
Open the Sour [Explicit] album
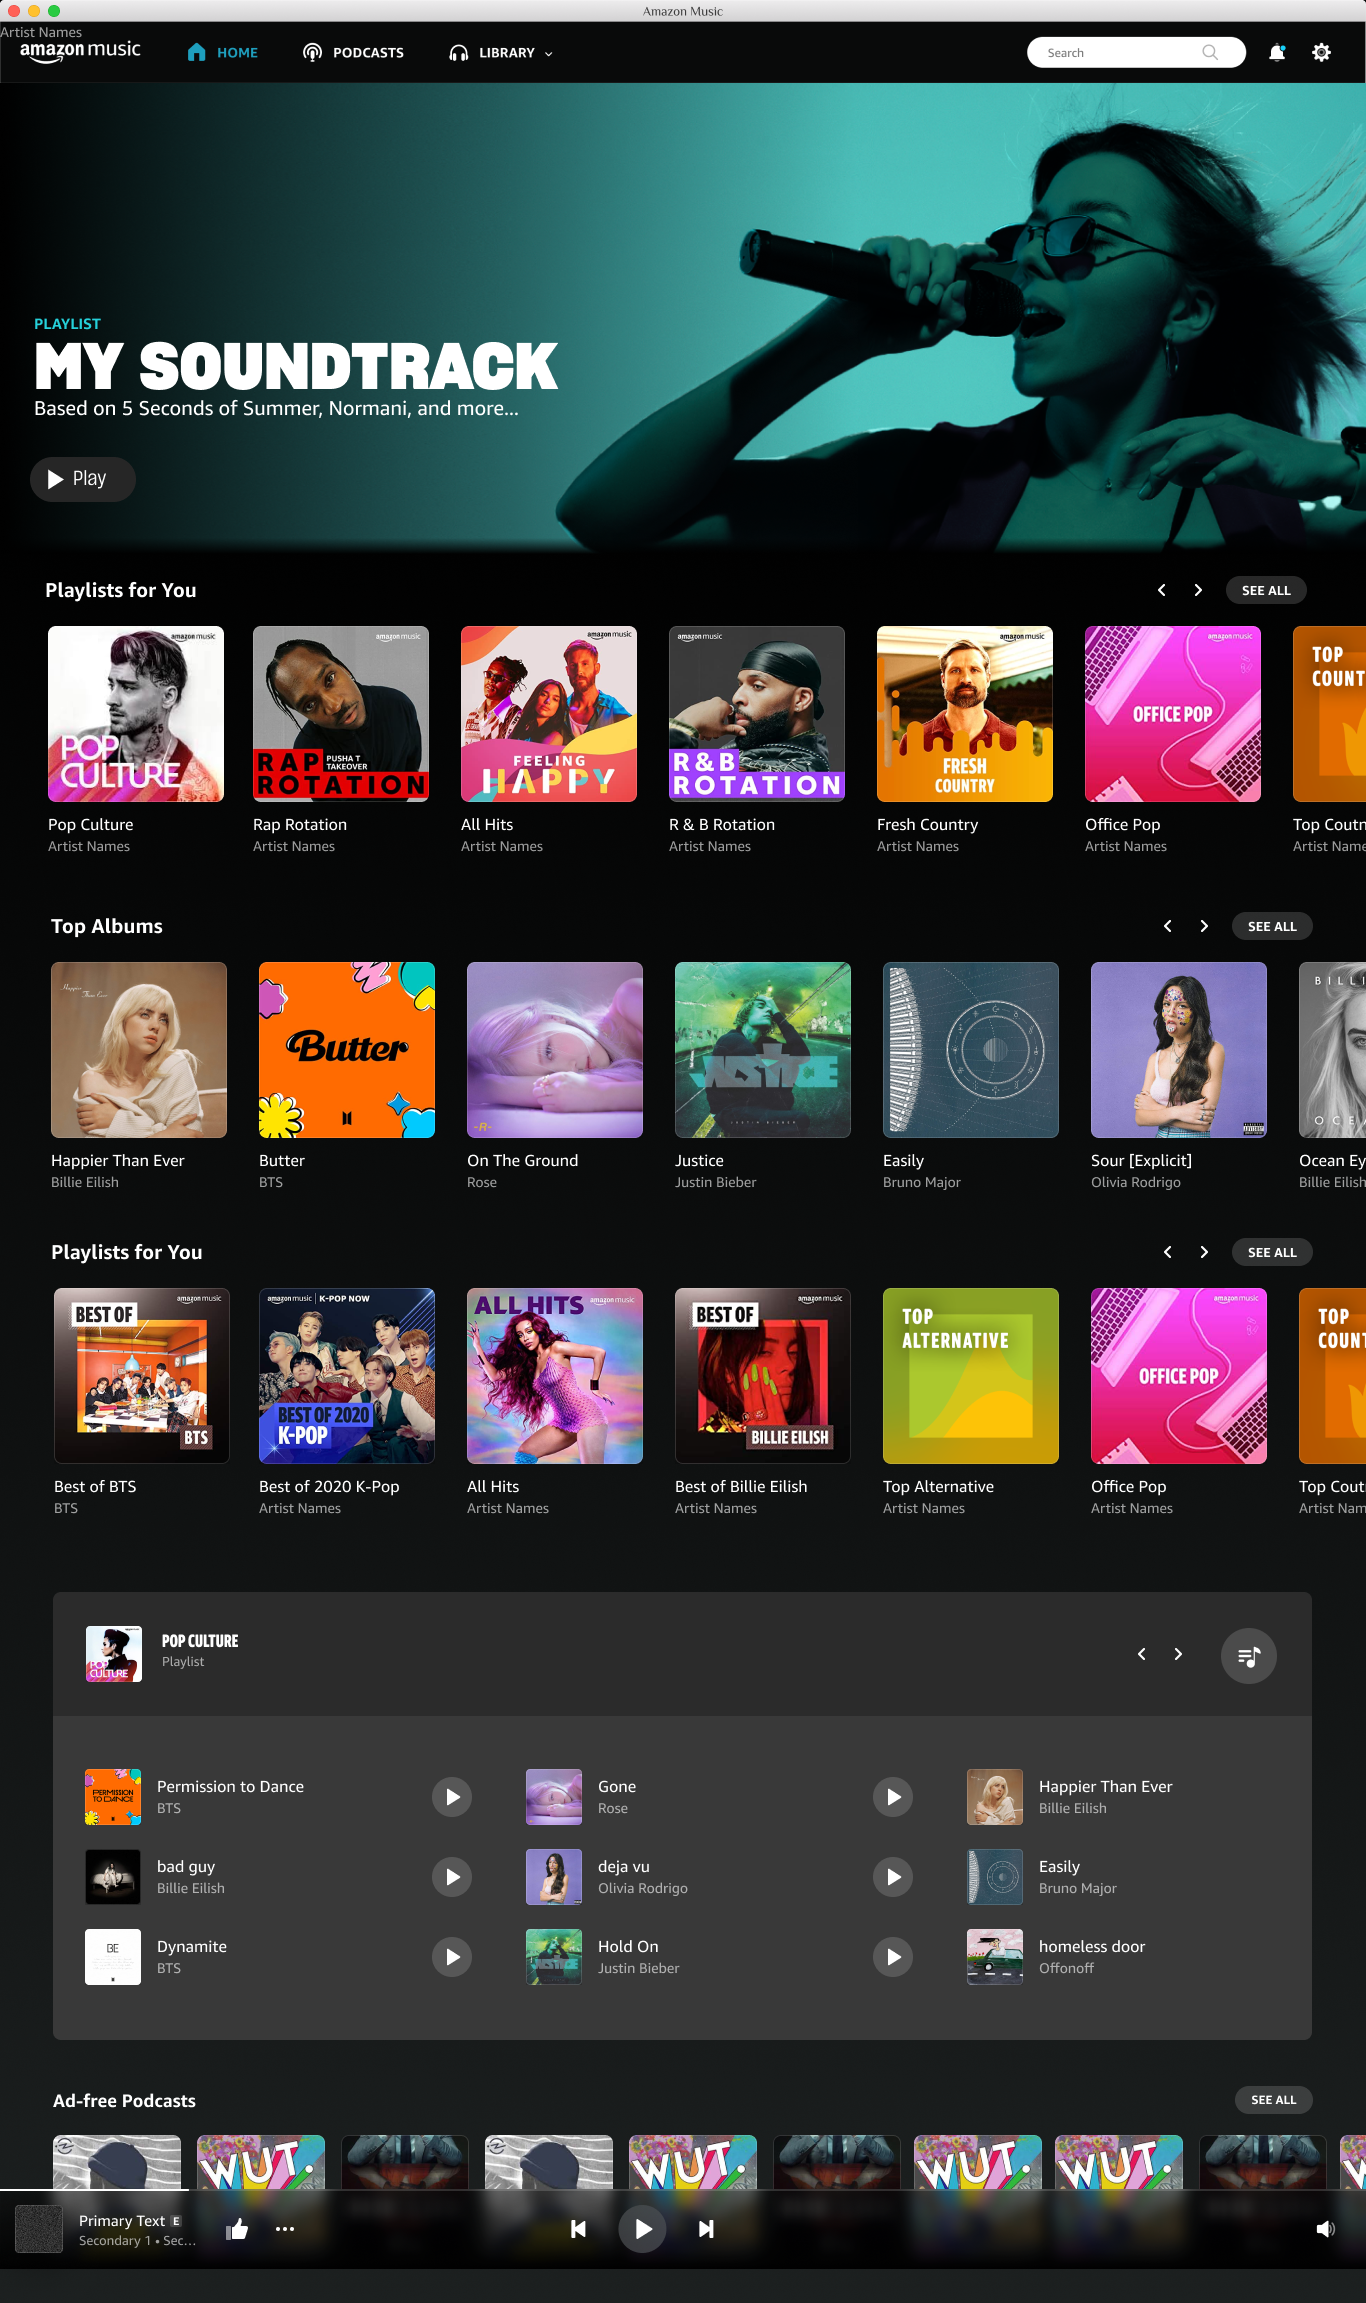(x=1179, y=1050)
